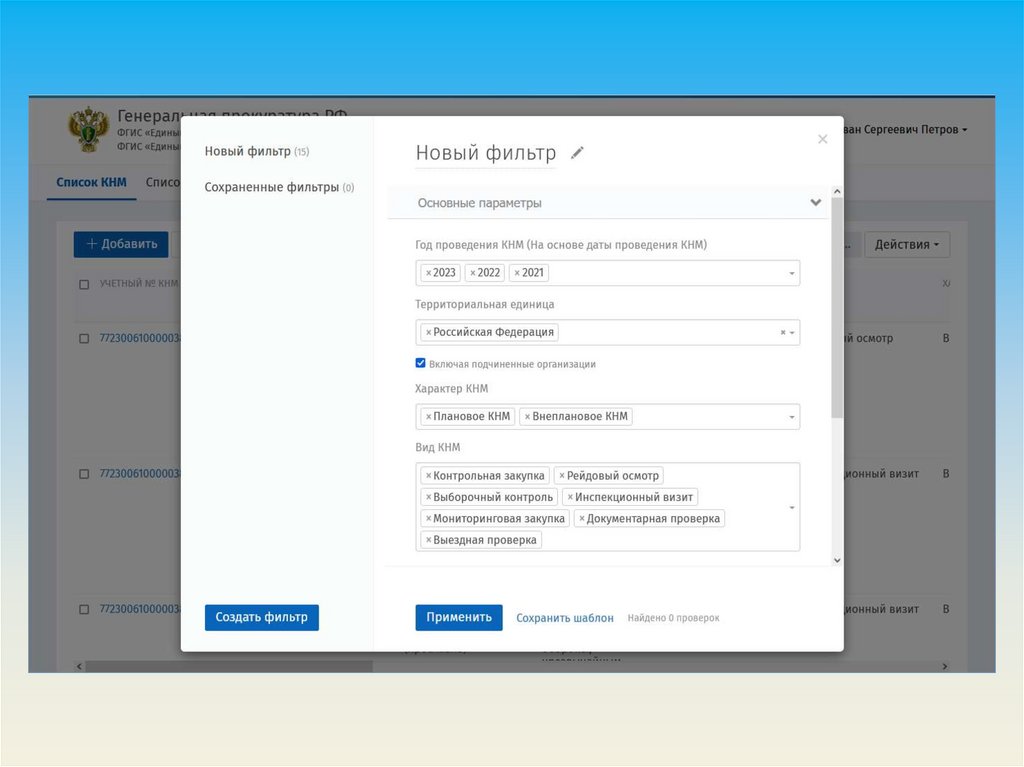The width and height of the screenshot is (1024, 767).
Task: Open the Территориальная единица dropdown arrow
Action: point(792,333)
